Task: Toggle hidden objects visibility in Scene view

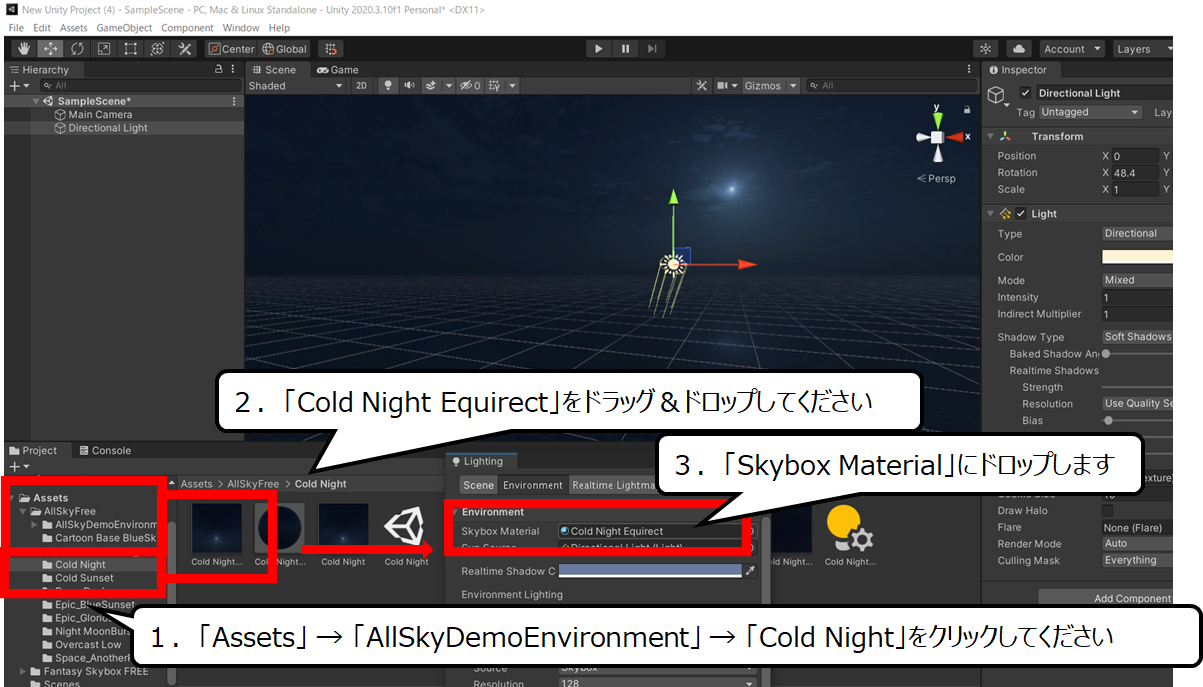Action: (x=470, y=86)
